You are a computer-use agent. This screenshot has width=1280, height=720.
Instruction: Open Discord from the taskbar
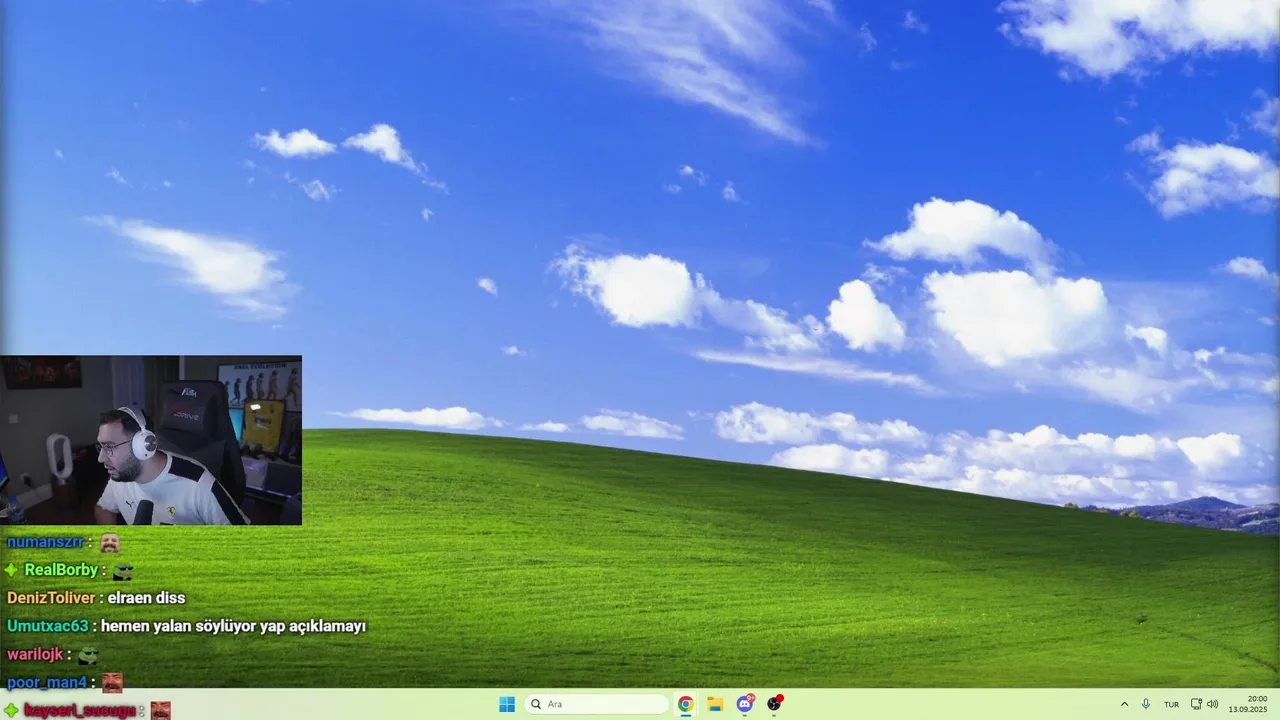pos(745,704)
